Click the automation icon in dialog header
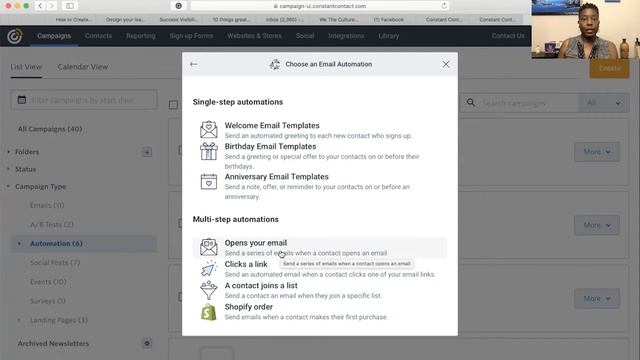 pos(275,64)
